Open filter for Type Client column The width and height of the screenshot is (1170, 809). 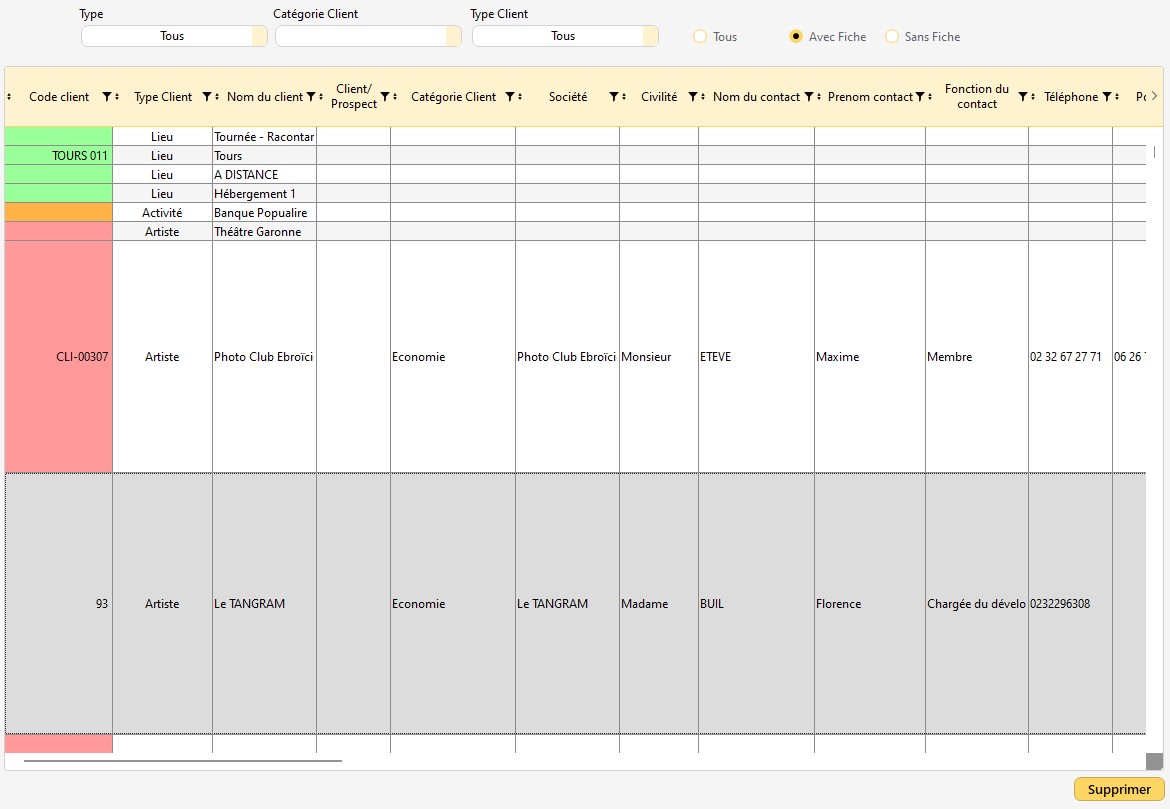click(206, 97)
